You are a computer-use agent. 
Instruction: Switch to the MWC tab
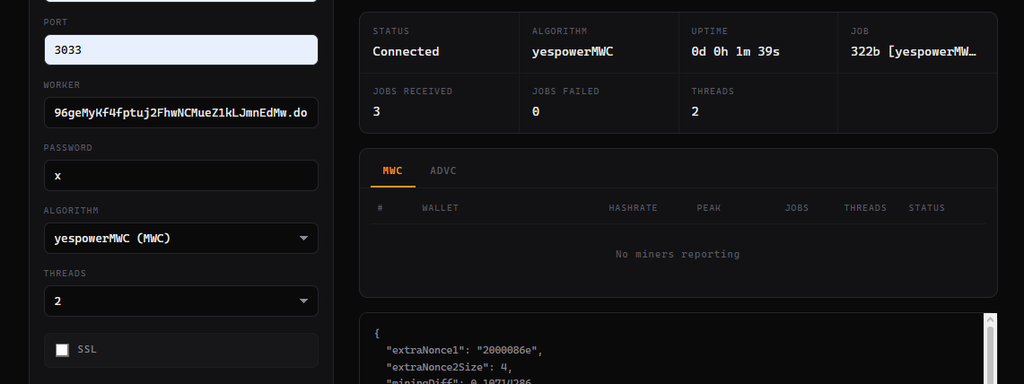[x=392, y=171]
